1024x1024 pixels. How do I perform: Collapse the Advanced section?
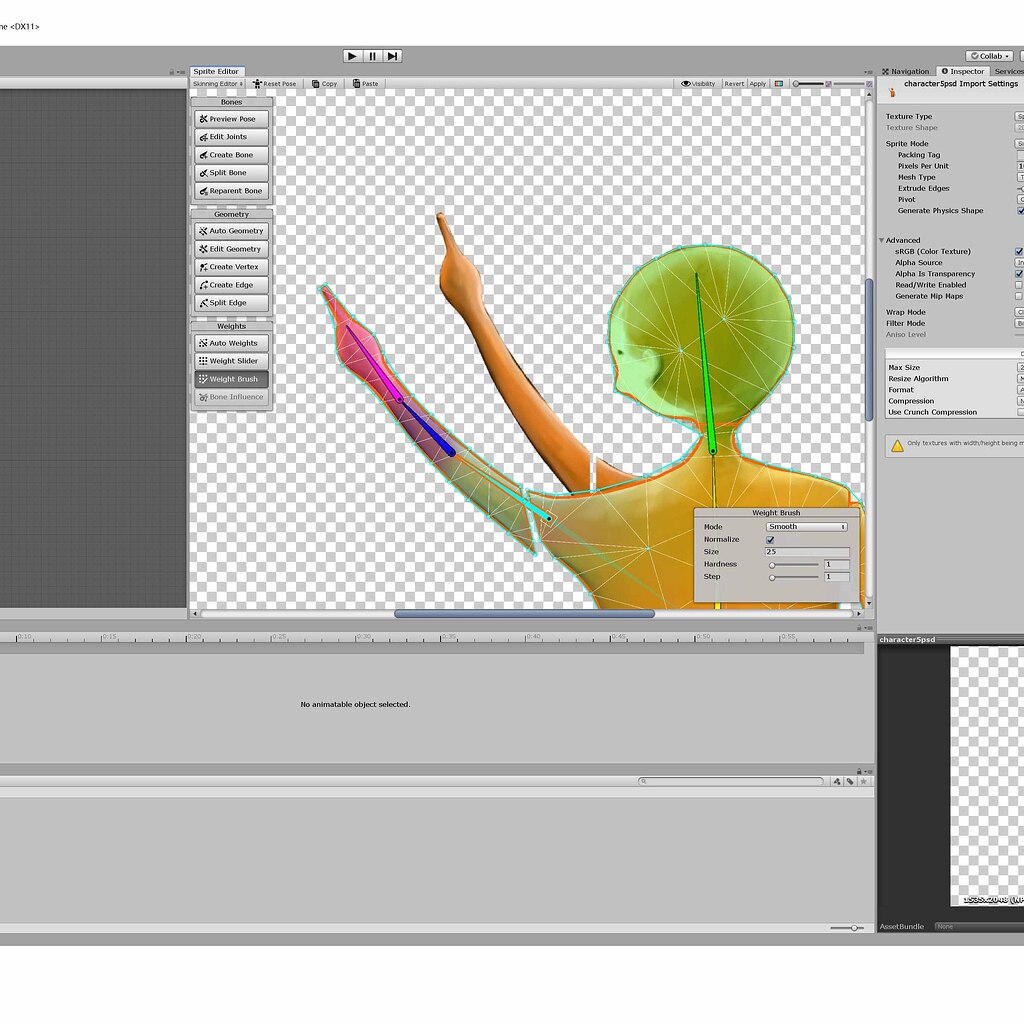click(x=882, y=240)
